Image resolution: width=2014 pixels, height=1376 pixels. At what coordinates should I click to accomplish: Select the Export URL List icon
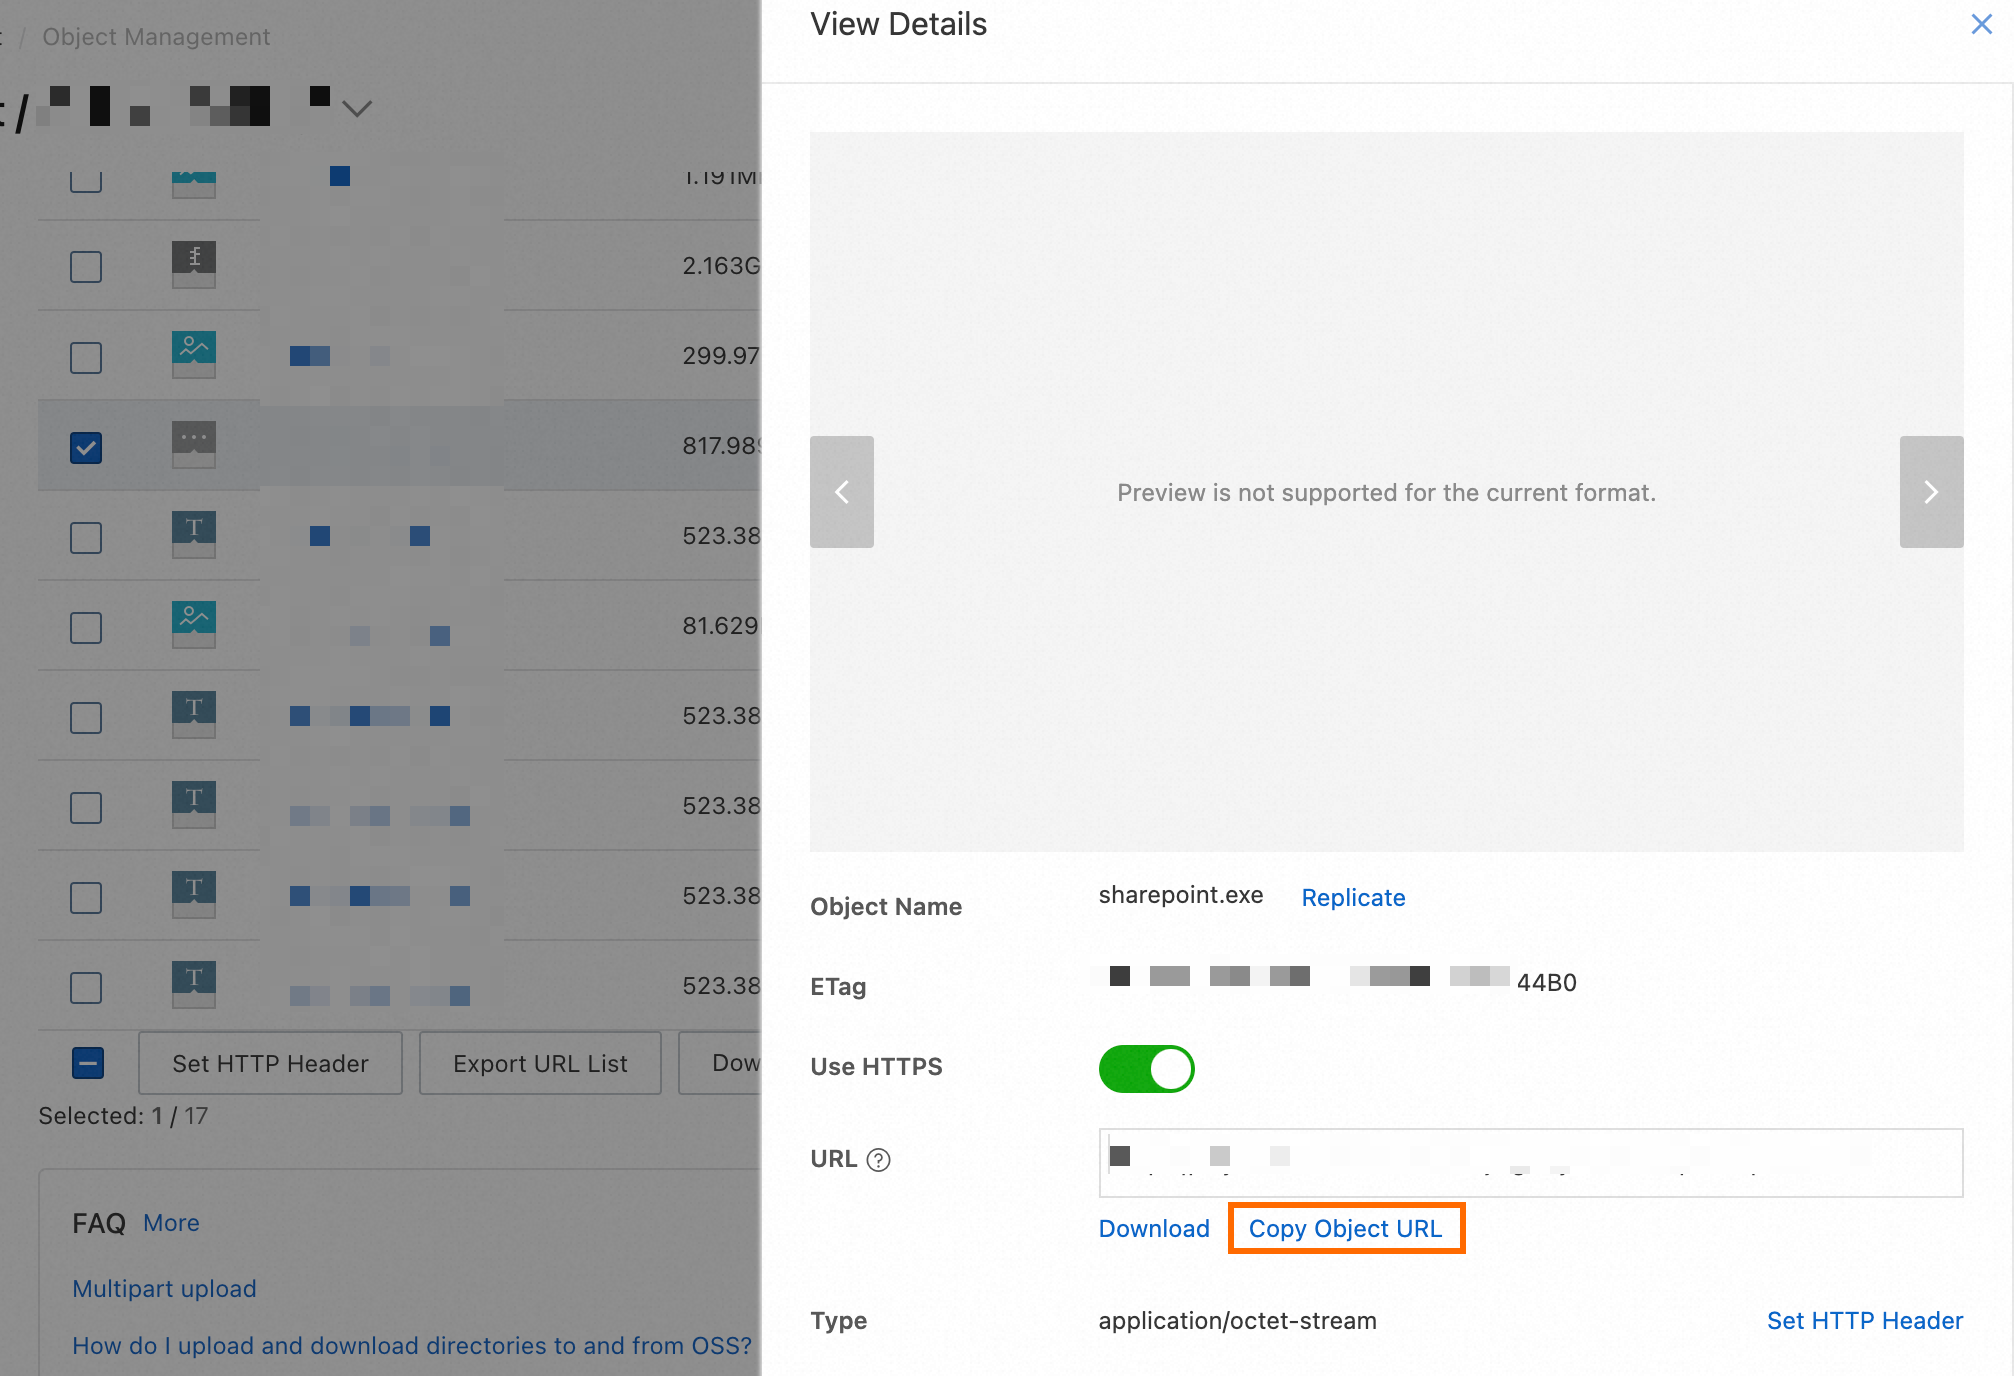click(540, 1062)
